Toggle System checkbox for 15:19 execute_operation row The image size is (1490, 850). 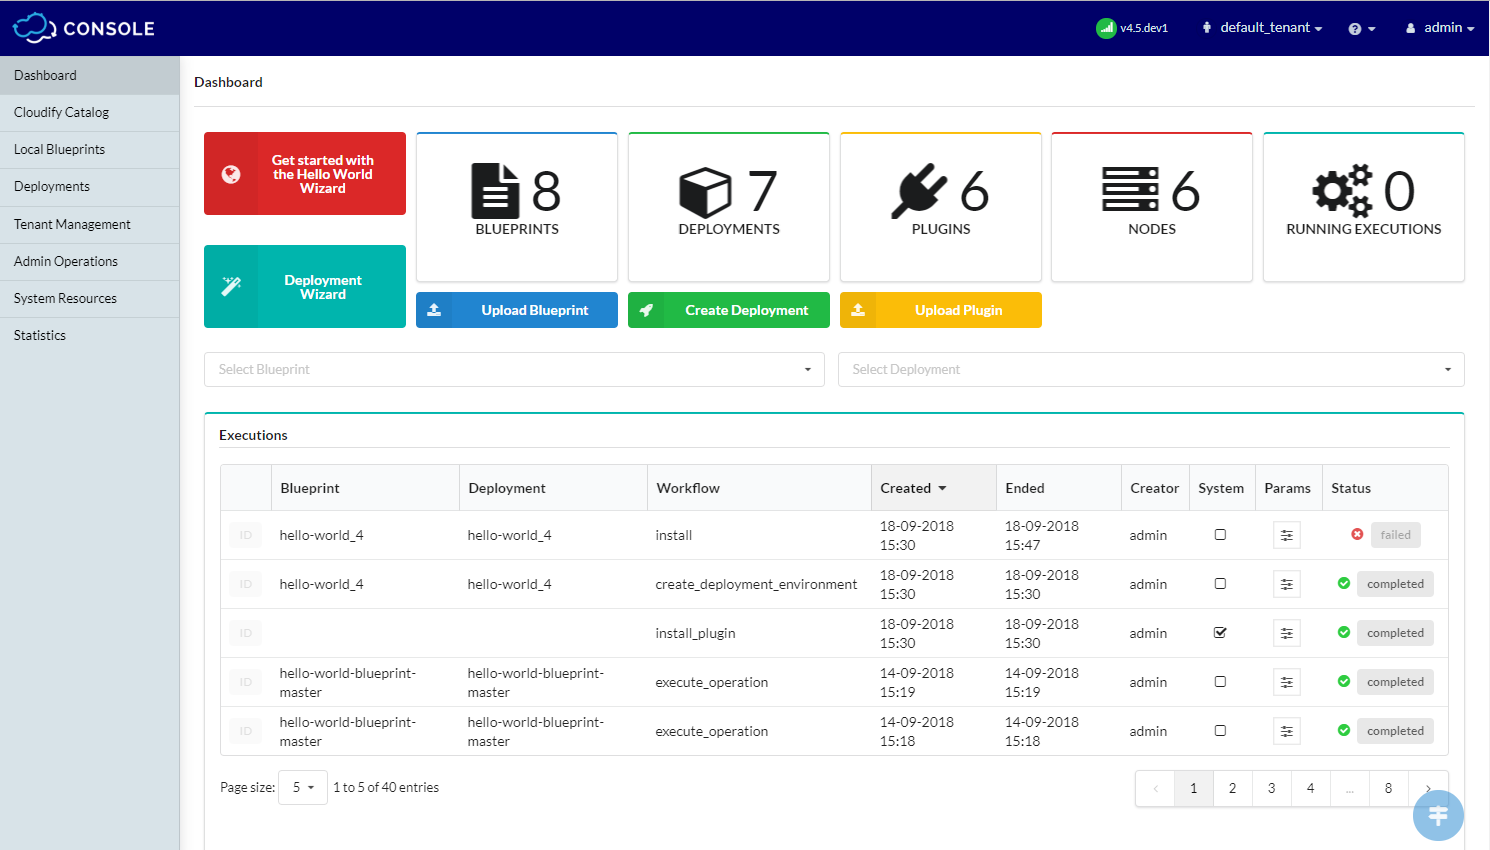click(1220, 681)
